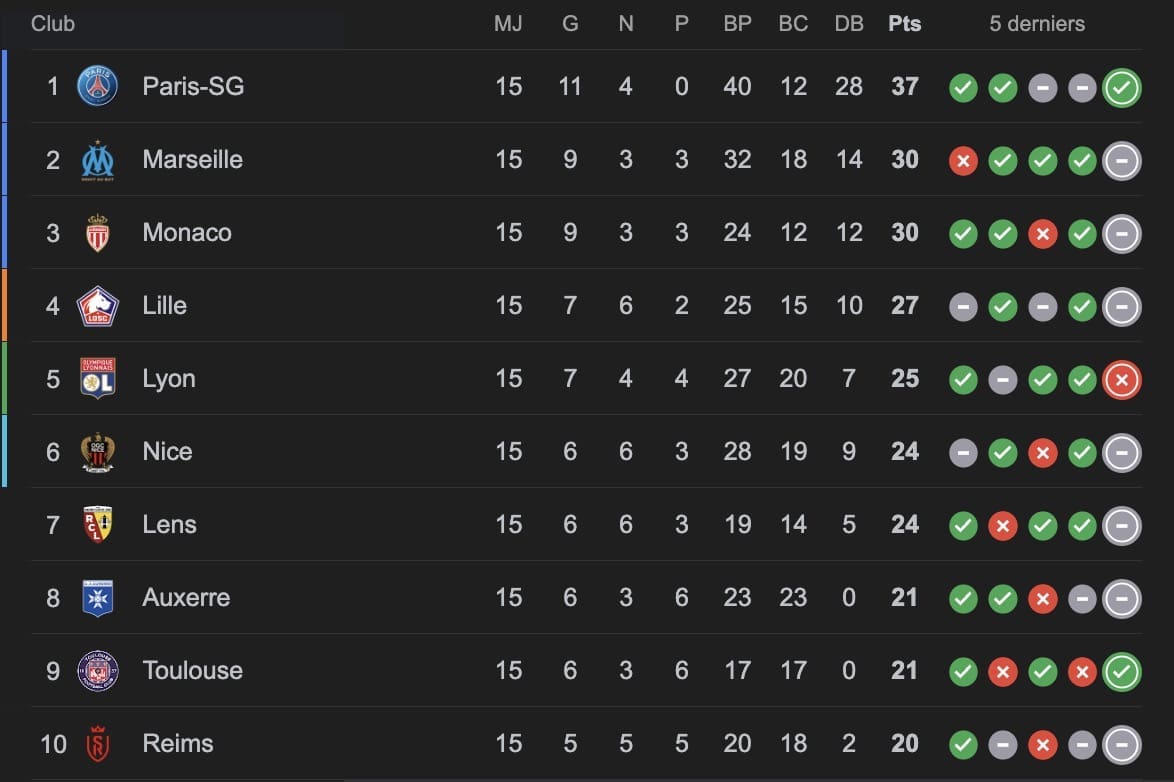Viewport: 1174px width, 782px height.
Task: Click the Marseille club logo
Action: (97, 160)
